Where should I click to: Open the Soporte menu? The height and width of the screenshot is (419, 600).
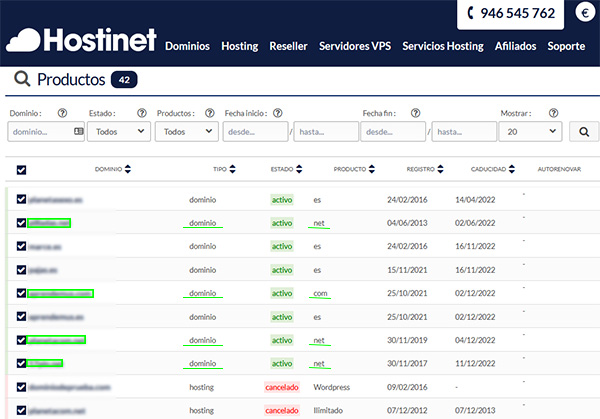pyautogui.click(x=566, y=46)
